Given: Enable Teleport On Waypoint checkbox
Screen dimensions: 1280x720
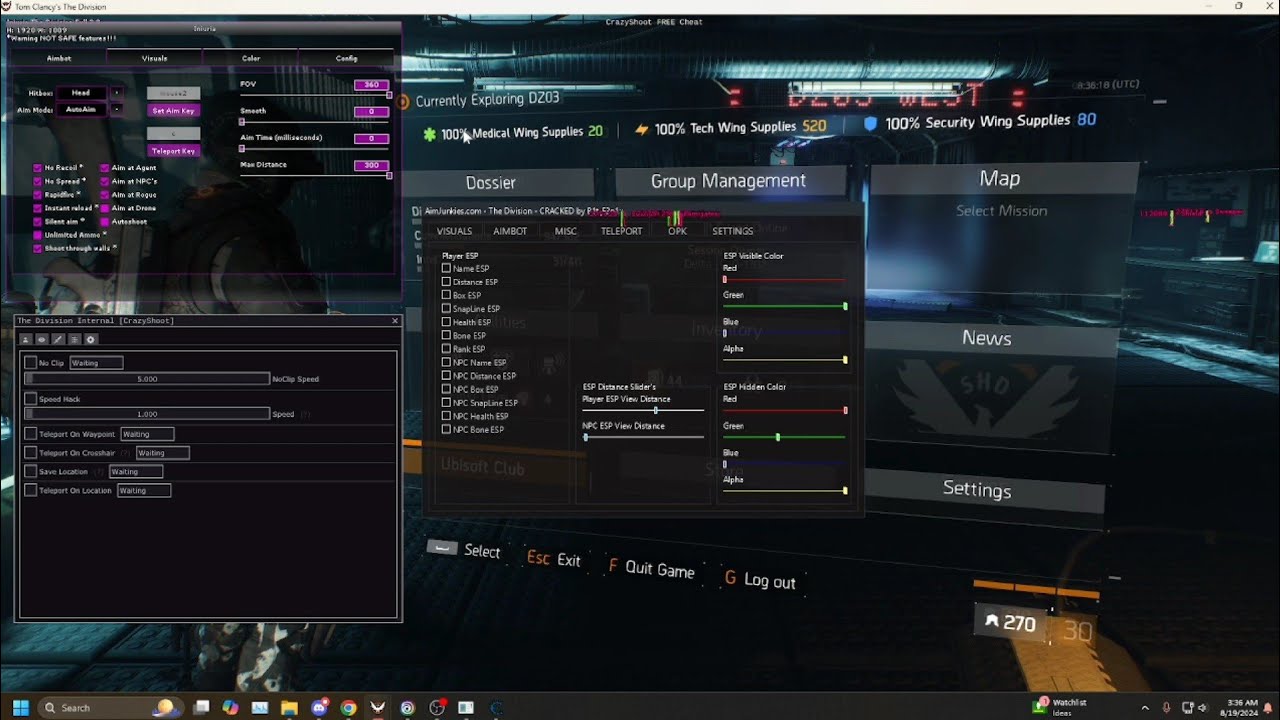Looking at the screenshot, I should [31, 434].
